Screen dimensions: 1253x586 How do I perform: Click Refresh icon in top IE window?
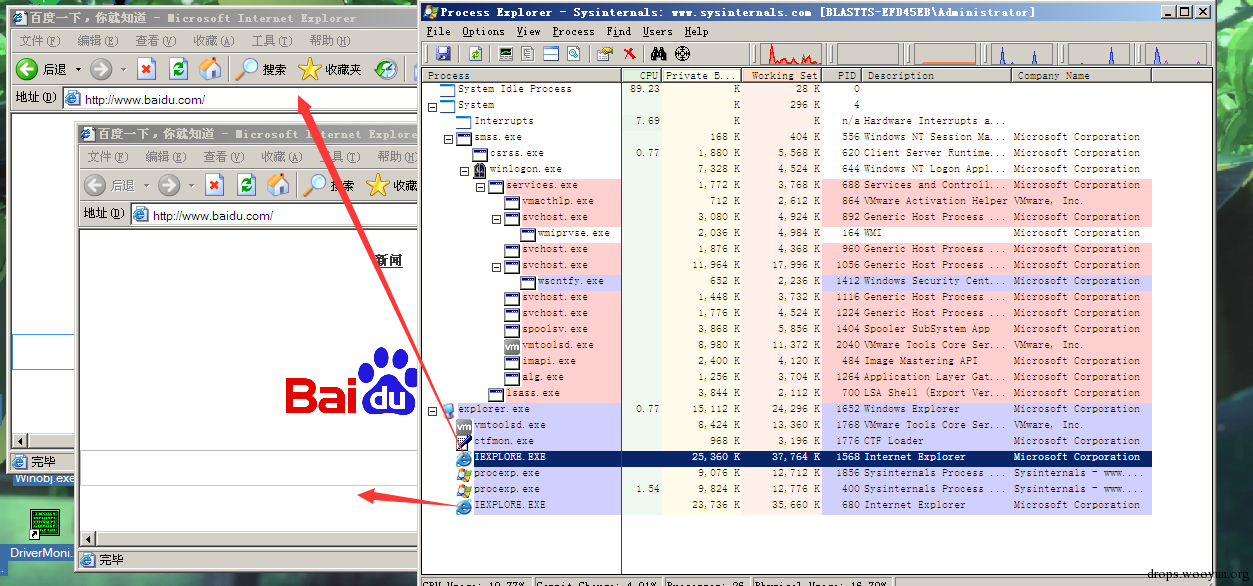click(x=178, y=69)
